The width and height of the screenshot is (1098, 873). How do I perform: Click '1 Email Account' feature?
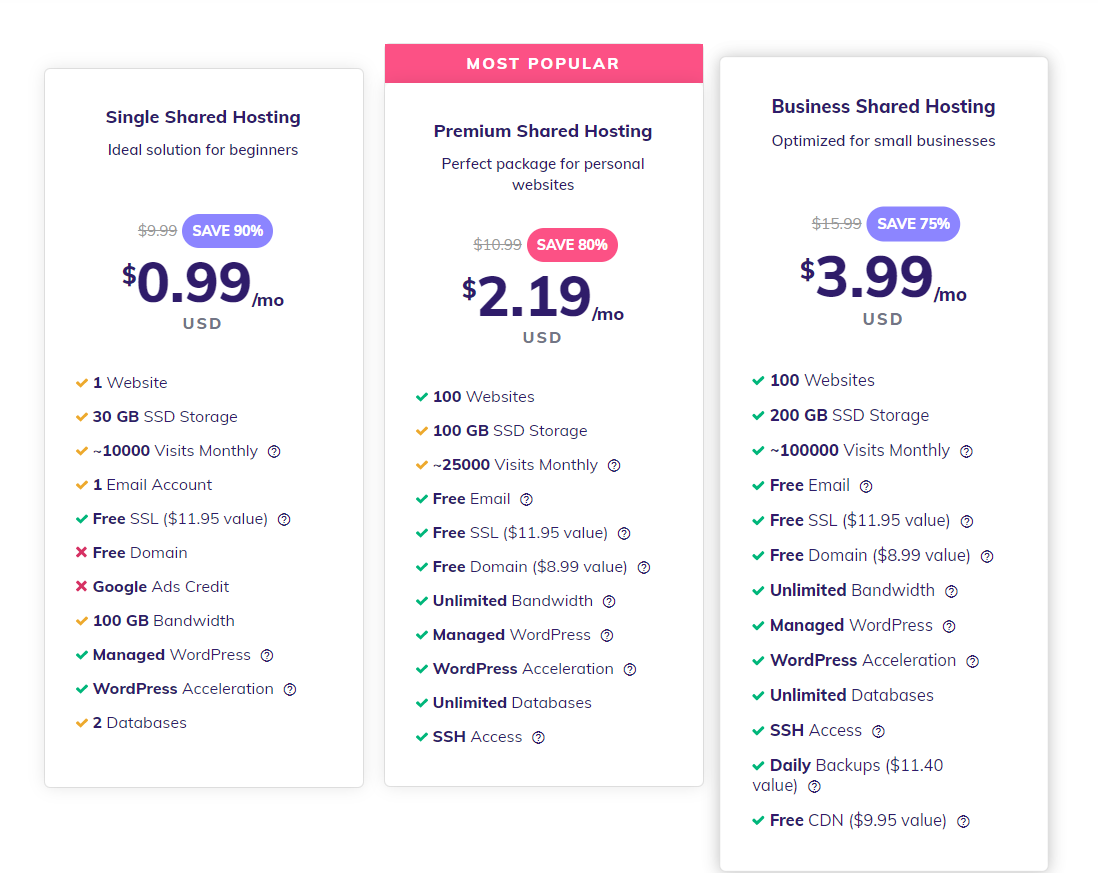[x=152, y=484]
